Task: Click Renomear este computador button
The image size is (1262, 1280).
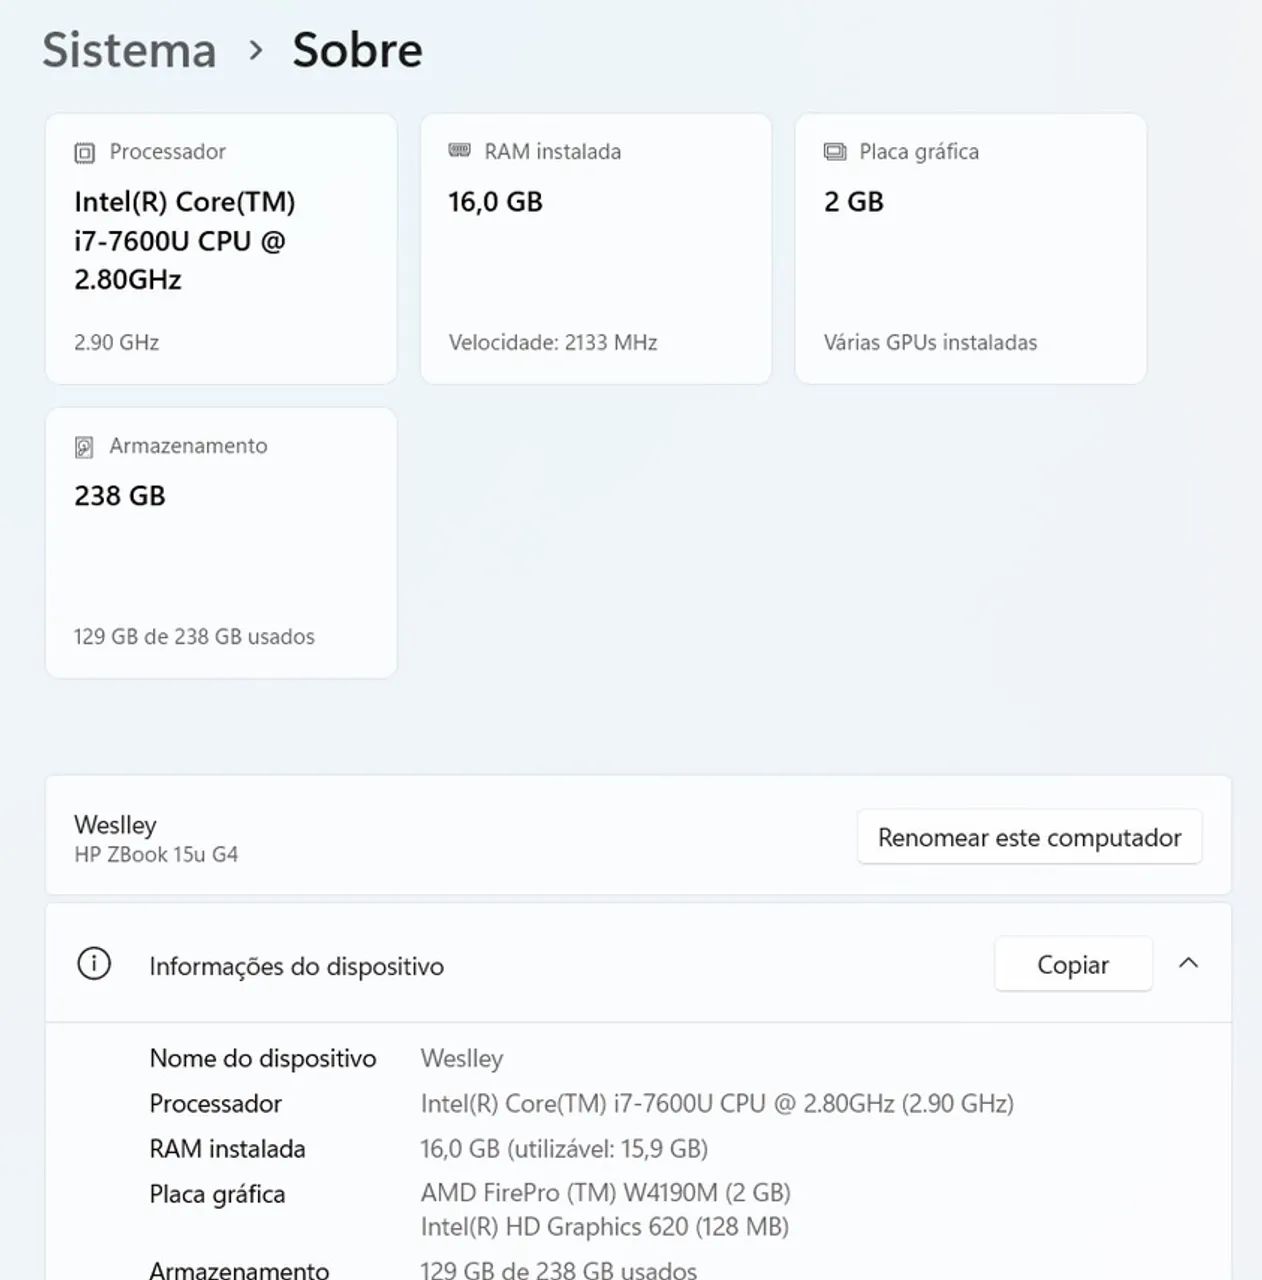Action: 1029,837
